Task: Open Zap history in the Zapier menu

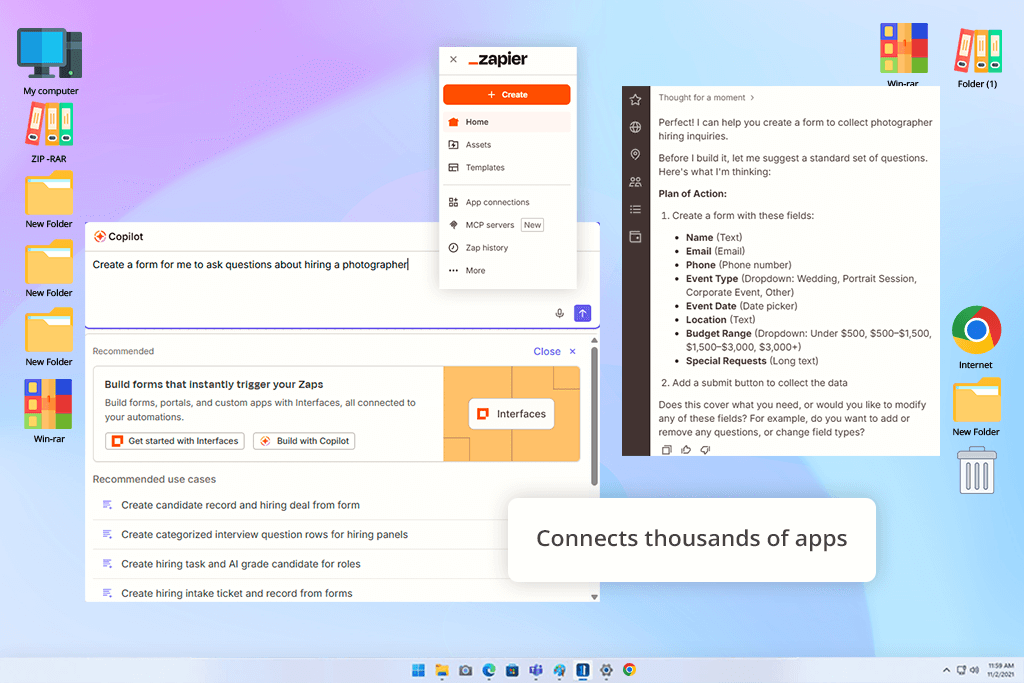Action: (x=507, y=248)
